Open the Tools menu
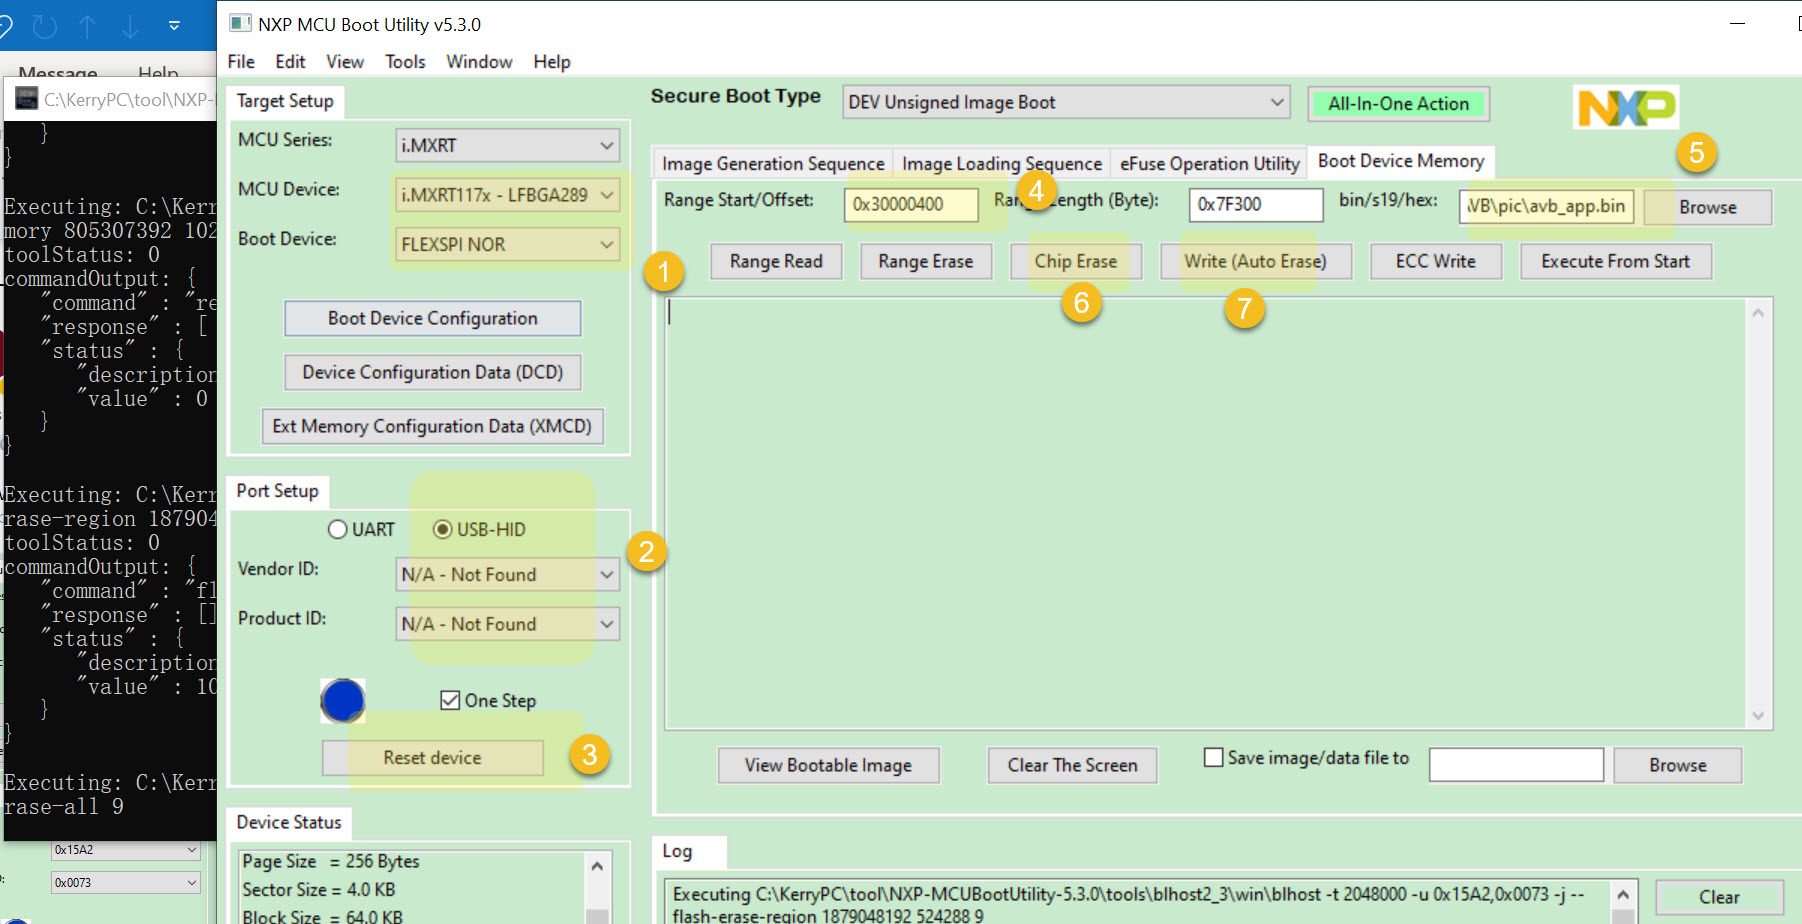This screenshot has height=924, width=1802. click(404, 61)
